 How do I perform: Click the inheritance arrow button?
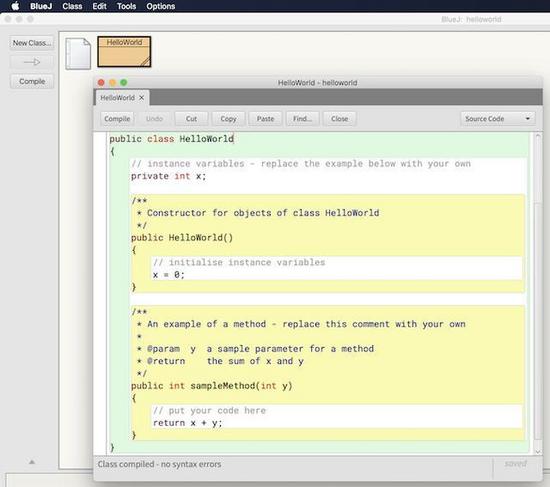(32, 62)
